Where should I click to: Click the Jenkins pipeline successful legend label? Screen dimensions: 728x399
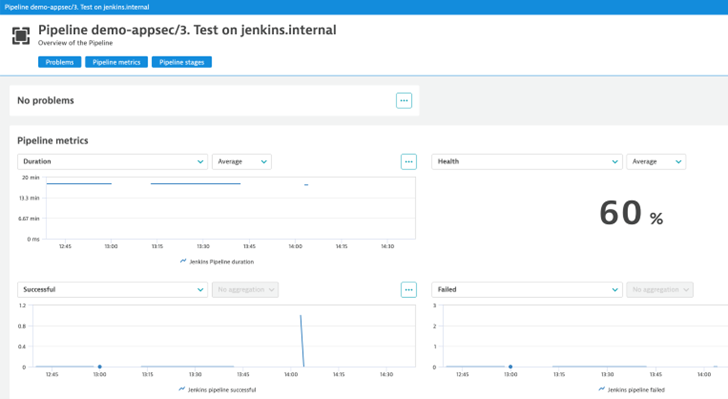click(x=222, y=390)
